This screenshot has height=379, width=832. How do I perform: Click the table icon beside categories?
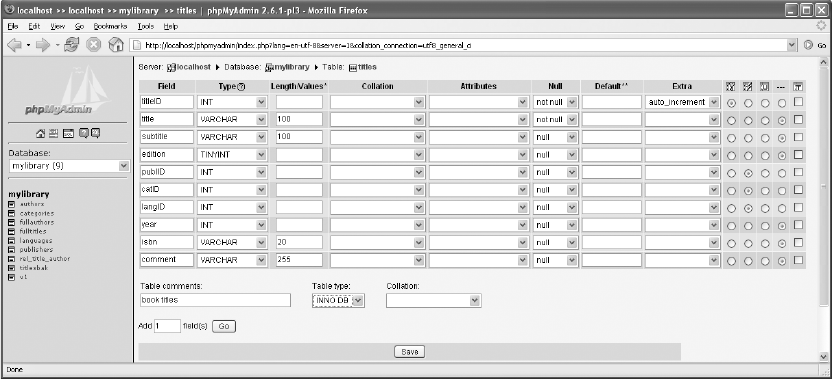tap(12, 213)
